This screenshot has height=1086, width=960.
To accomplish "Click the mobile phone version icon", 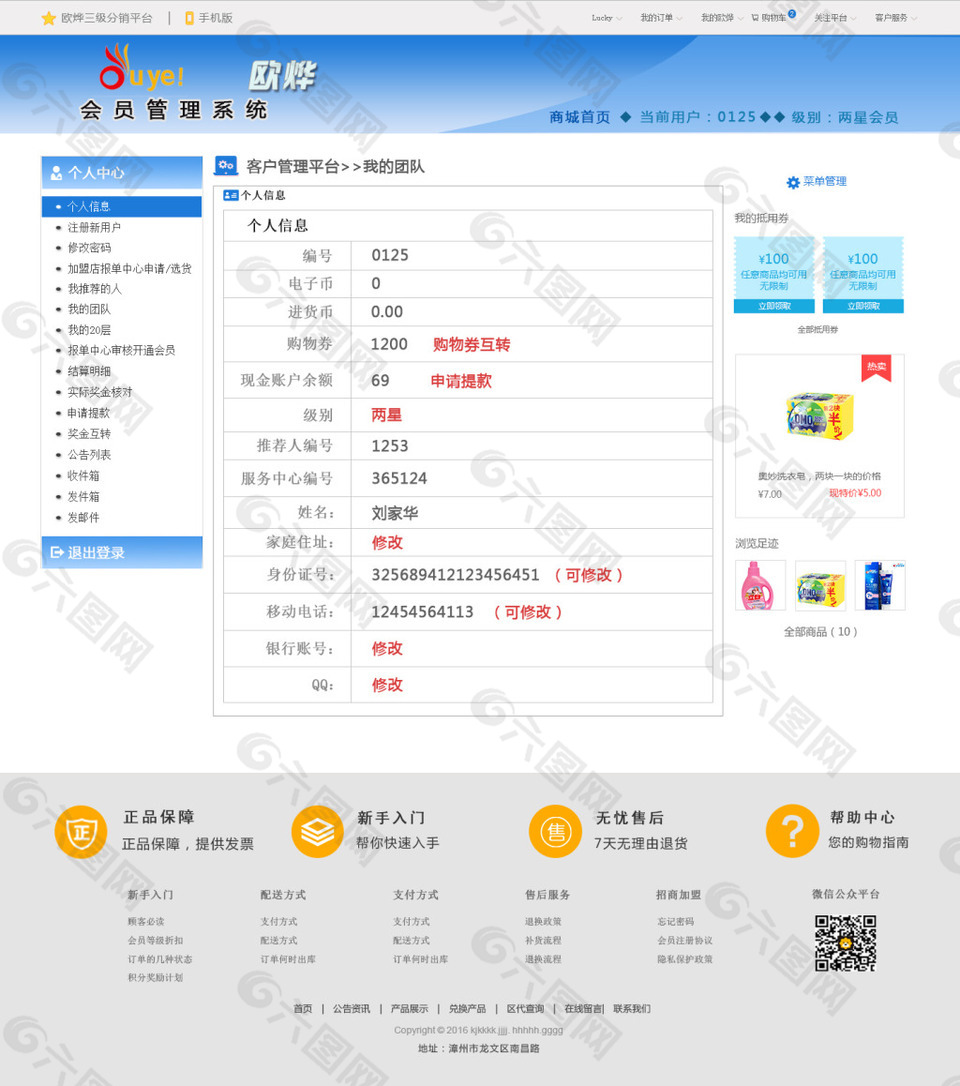I will pos(189,18).
